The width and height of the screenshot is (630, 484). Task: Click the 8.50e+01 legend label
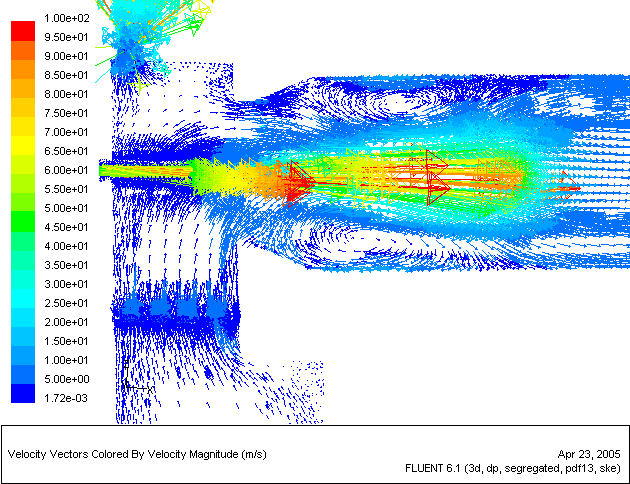click(x=66, y=76)
